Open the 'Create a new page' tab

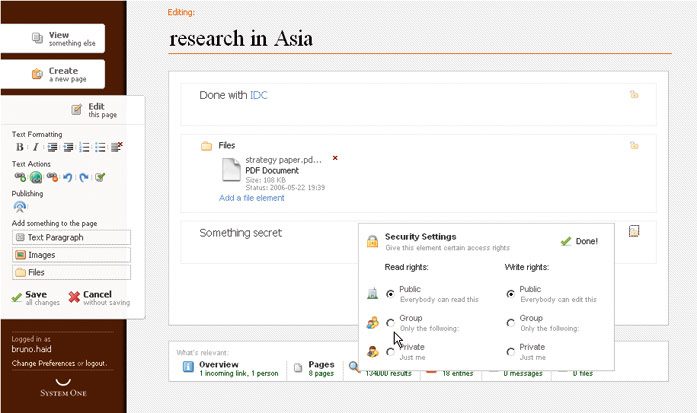[x=62, y=75]
